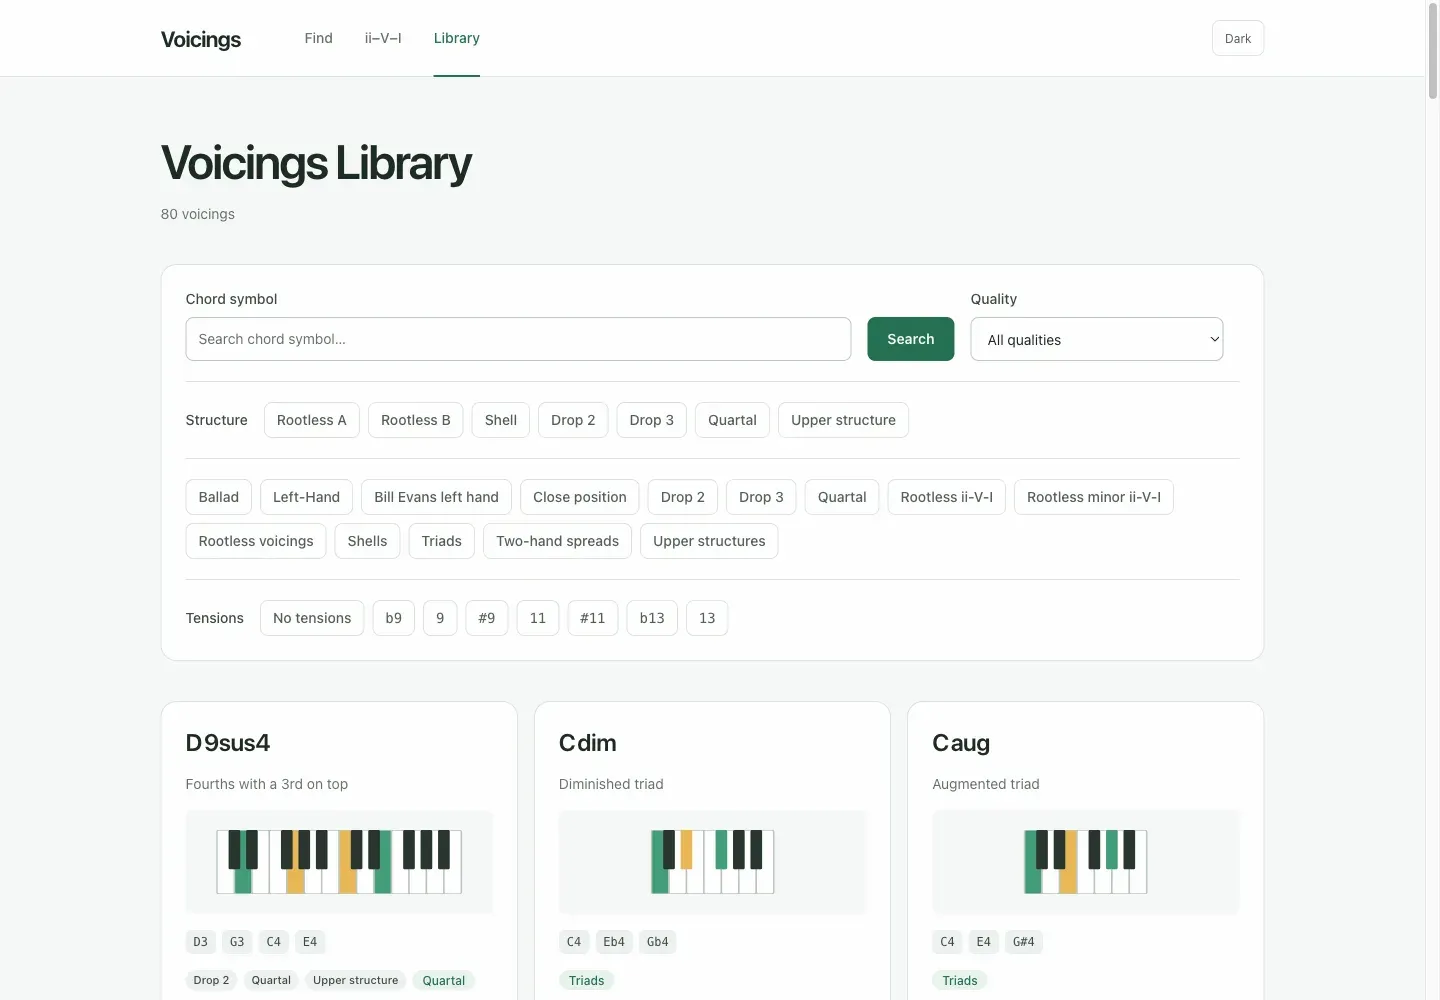Open the ii–V–I tab
Image resolution: width=1440 pixels, height=1000 pixels.
coord(383,38)
